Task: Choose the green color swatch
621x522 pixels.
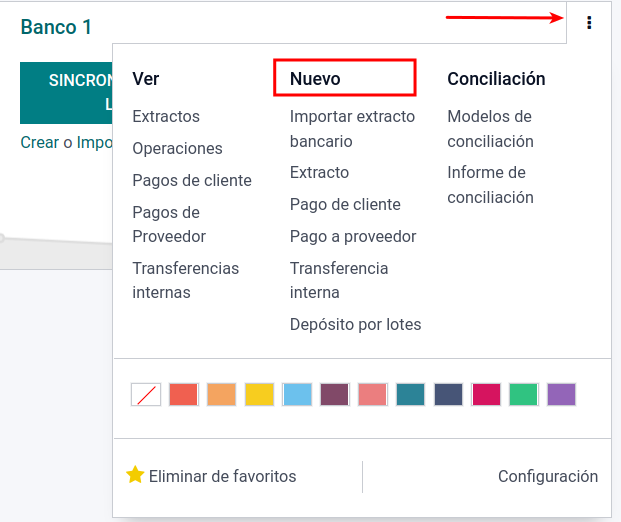Action: tap(524, 394)
